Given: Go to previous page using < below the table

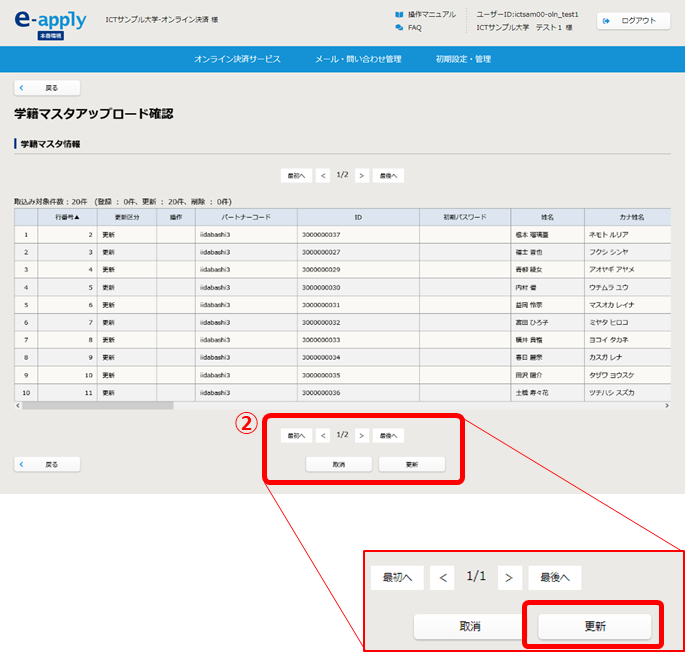Looking at the screenshot, I should (323, 436).
